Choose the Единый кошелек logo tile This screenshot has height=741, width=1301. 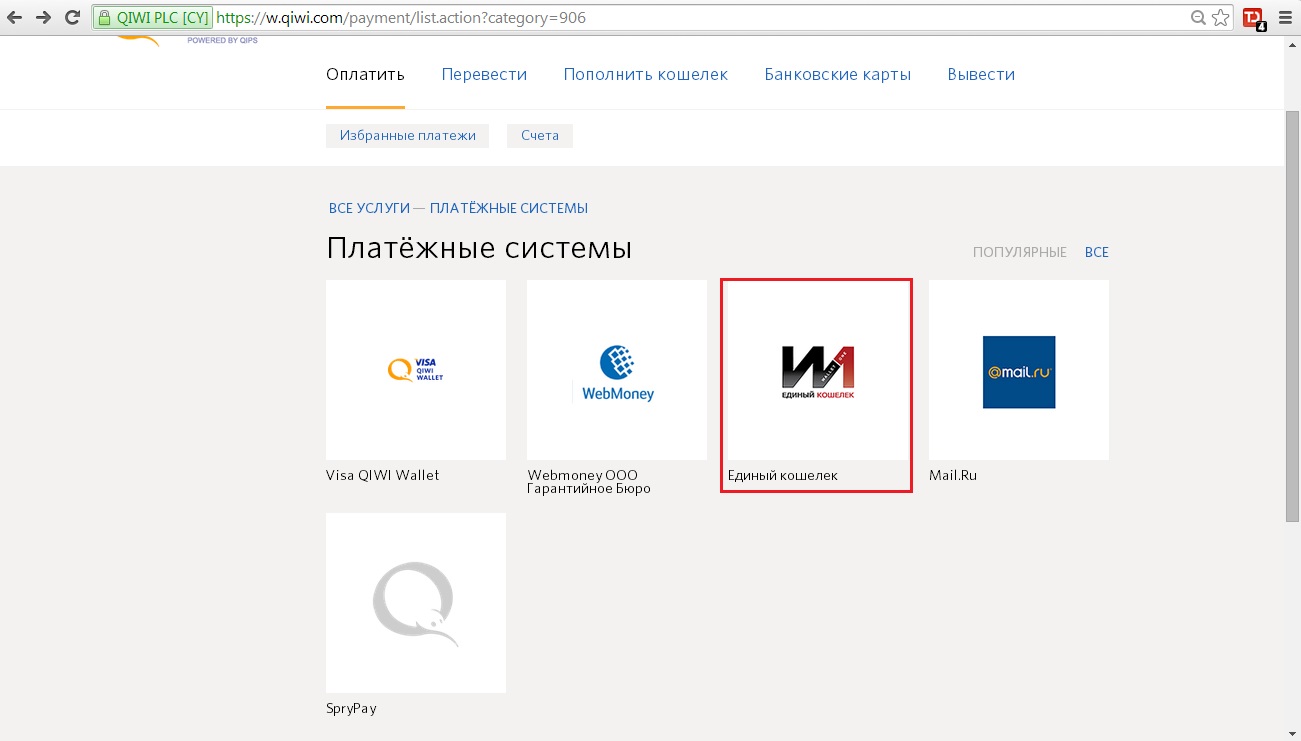(x=816, y=370)
